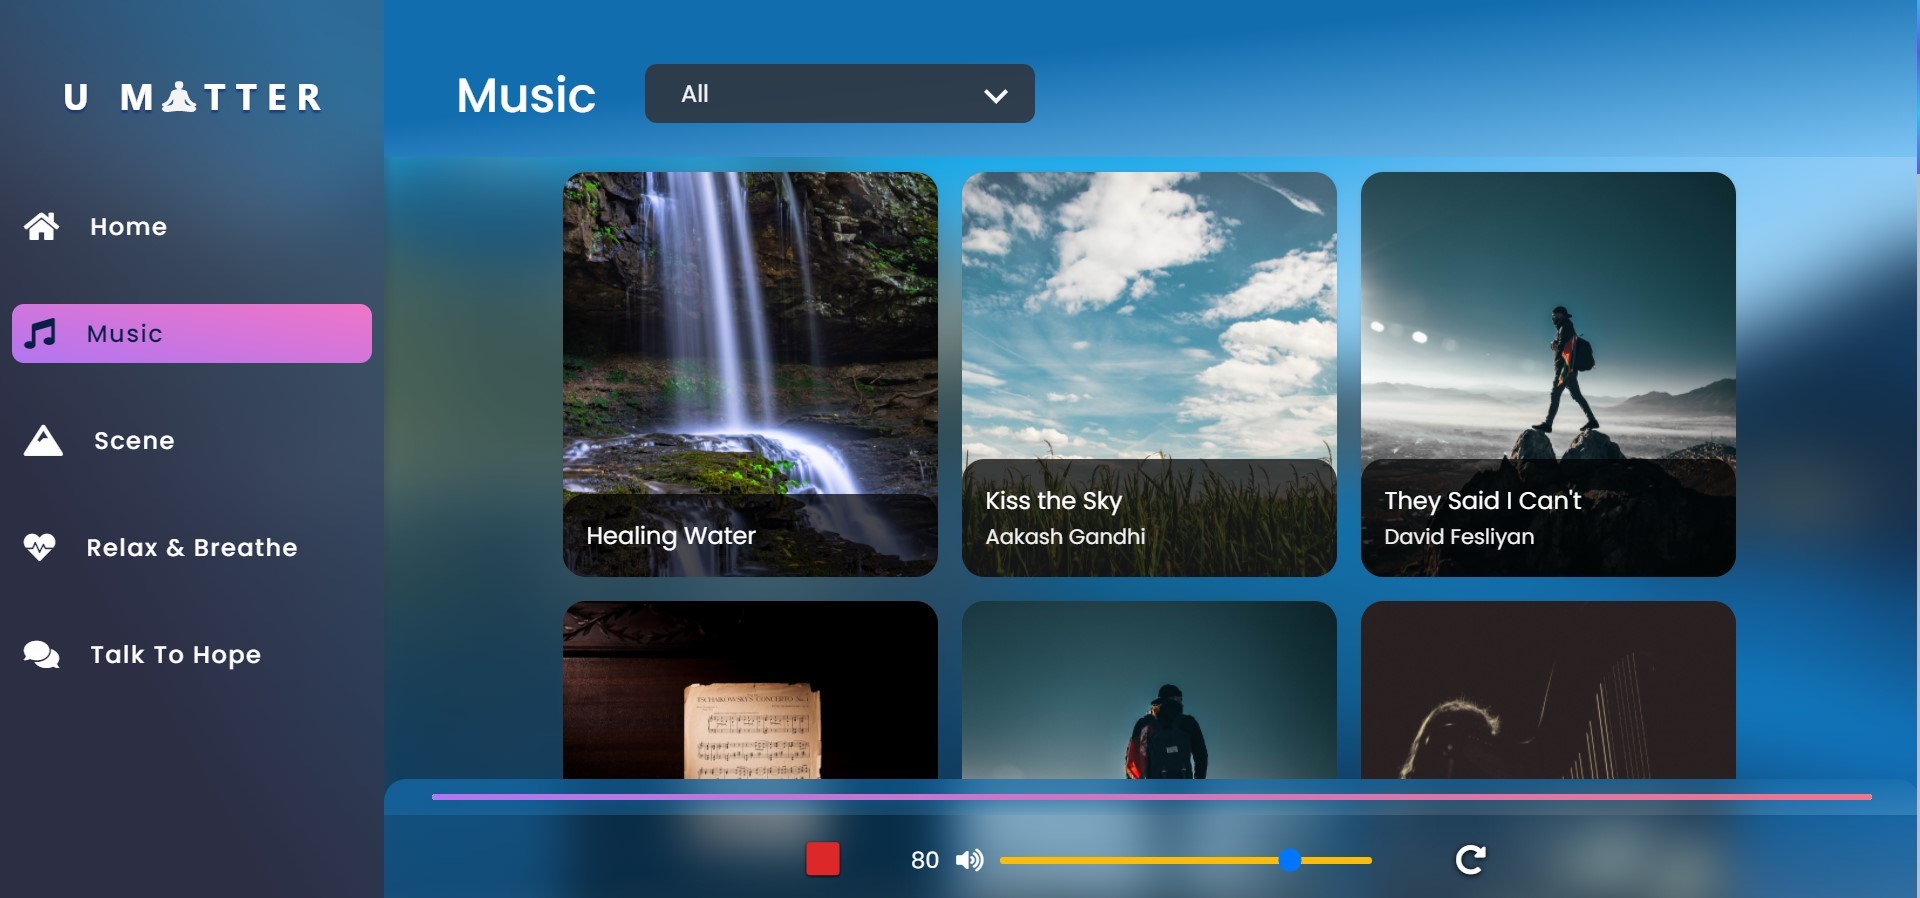Open the All category dropdown
The height and width of the screenshot is (898, 1920).
[x=840, y=94]
